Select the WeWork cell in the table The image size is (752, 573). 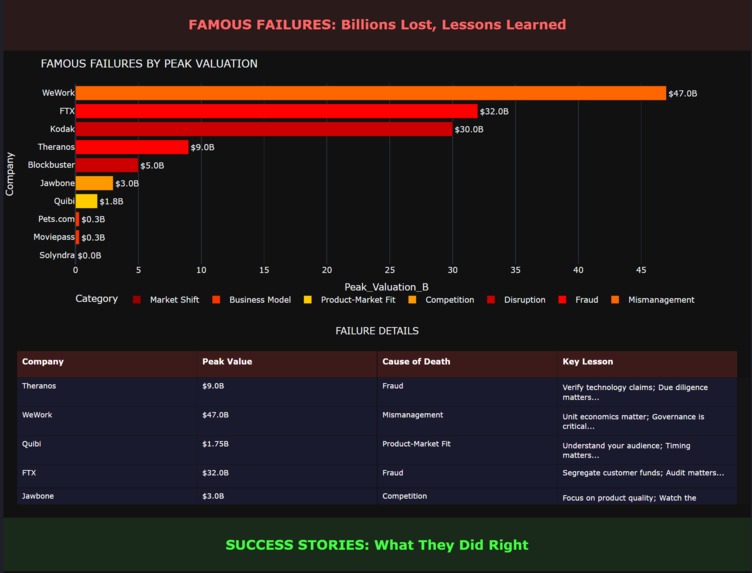click(107, 421)
